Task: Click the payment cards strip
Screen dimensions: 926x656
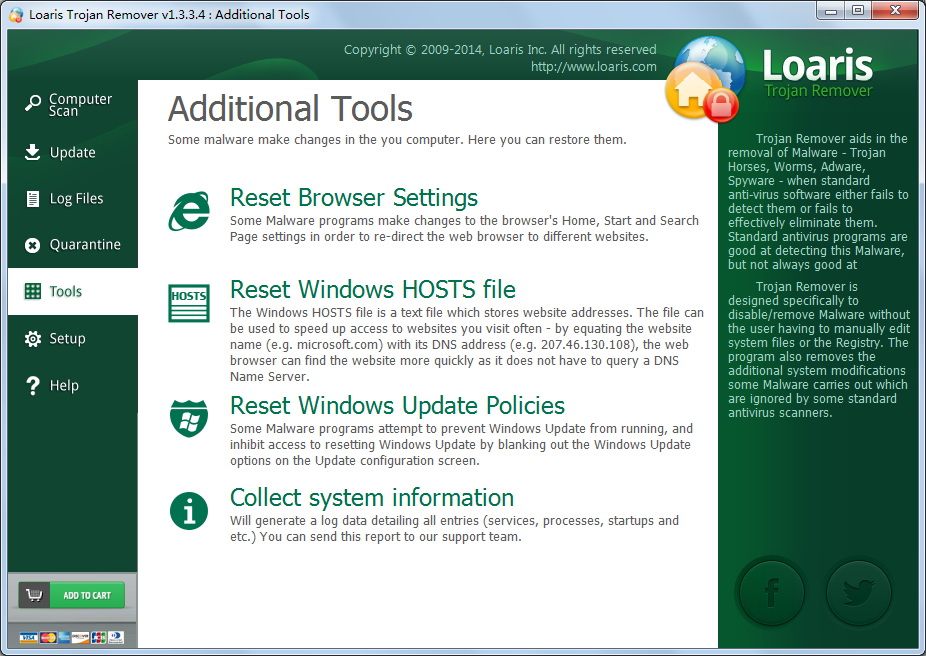Action: (72, 637)
